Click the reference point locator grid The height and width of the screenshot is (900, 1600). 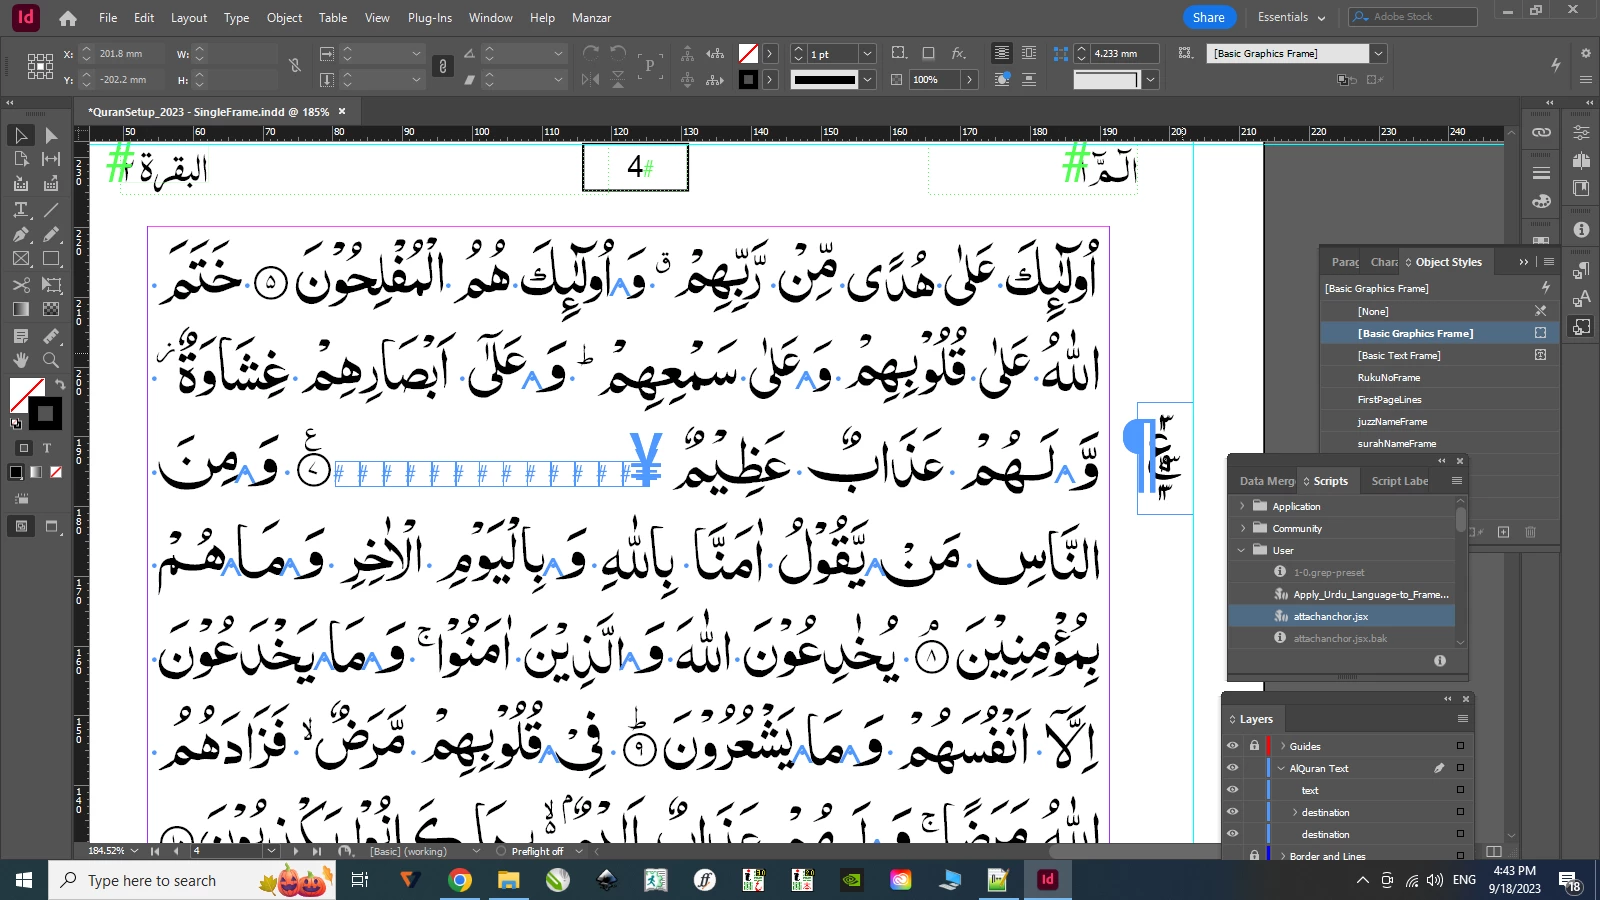tap(40, 66)
